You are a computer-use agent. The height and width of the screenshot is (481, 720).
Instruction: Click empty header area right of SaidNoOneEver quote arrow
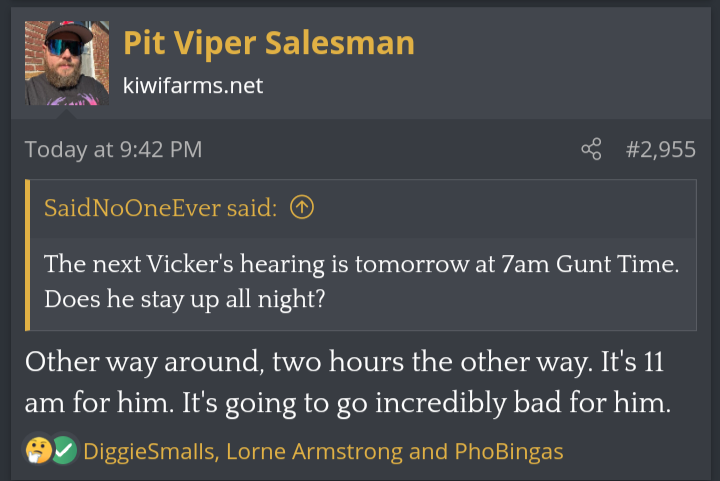pos(505,208)
